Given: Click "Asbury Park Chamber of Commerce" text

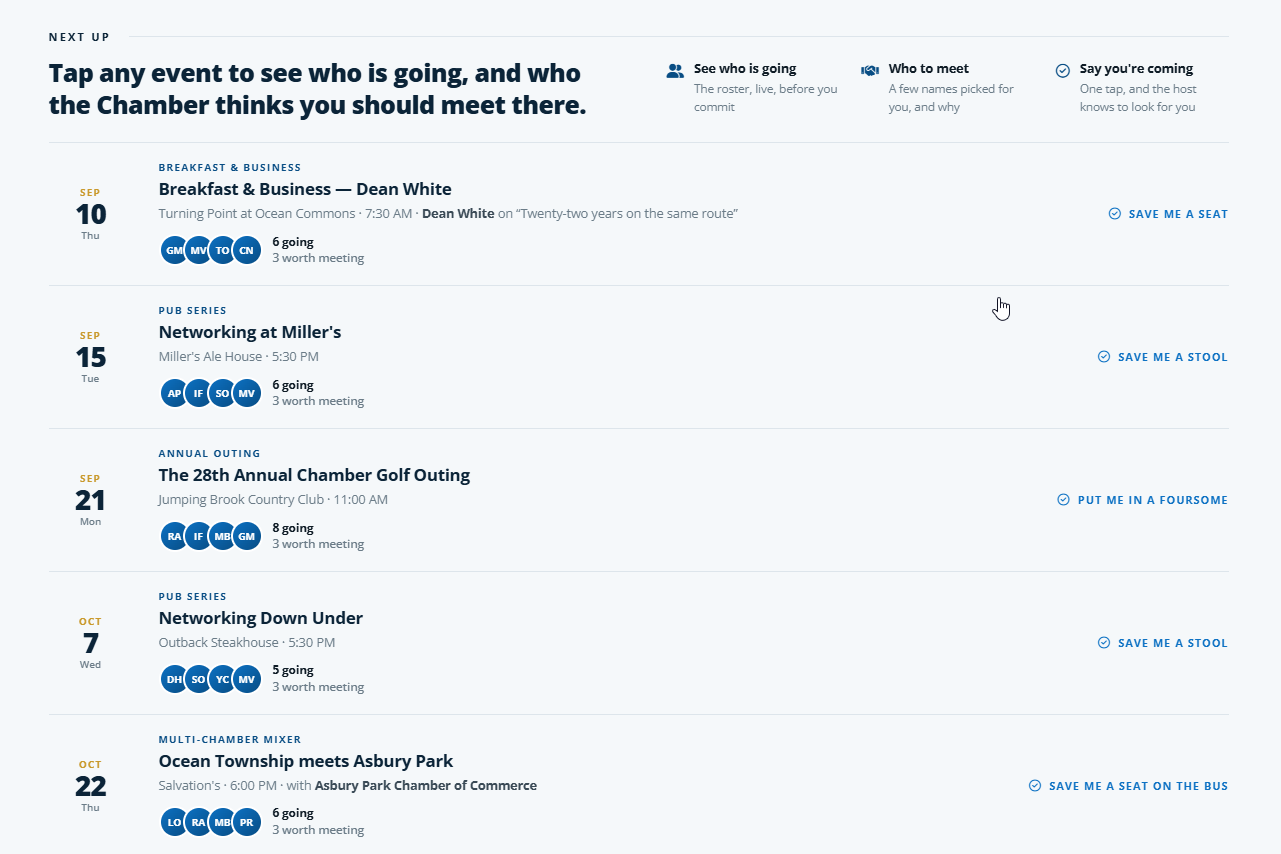Looking at the screenshot, I should click(x=426, y=786).
